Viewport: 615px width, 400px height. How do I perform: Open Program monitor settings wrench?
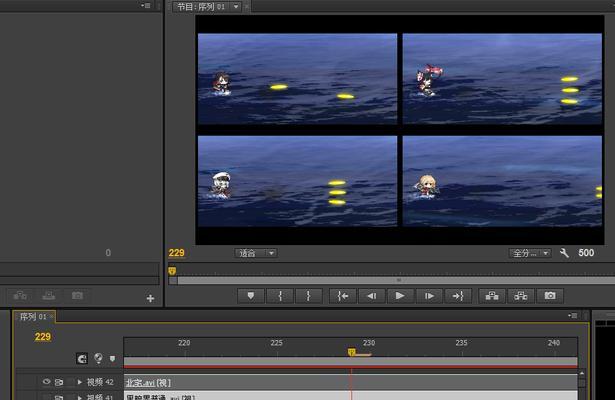click(564, 253)
